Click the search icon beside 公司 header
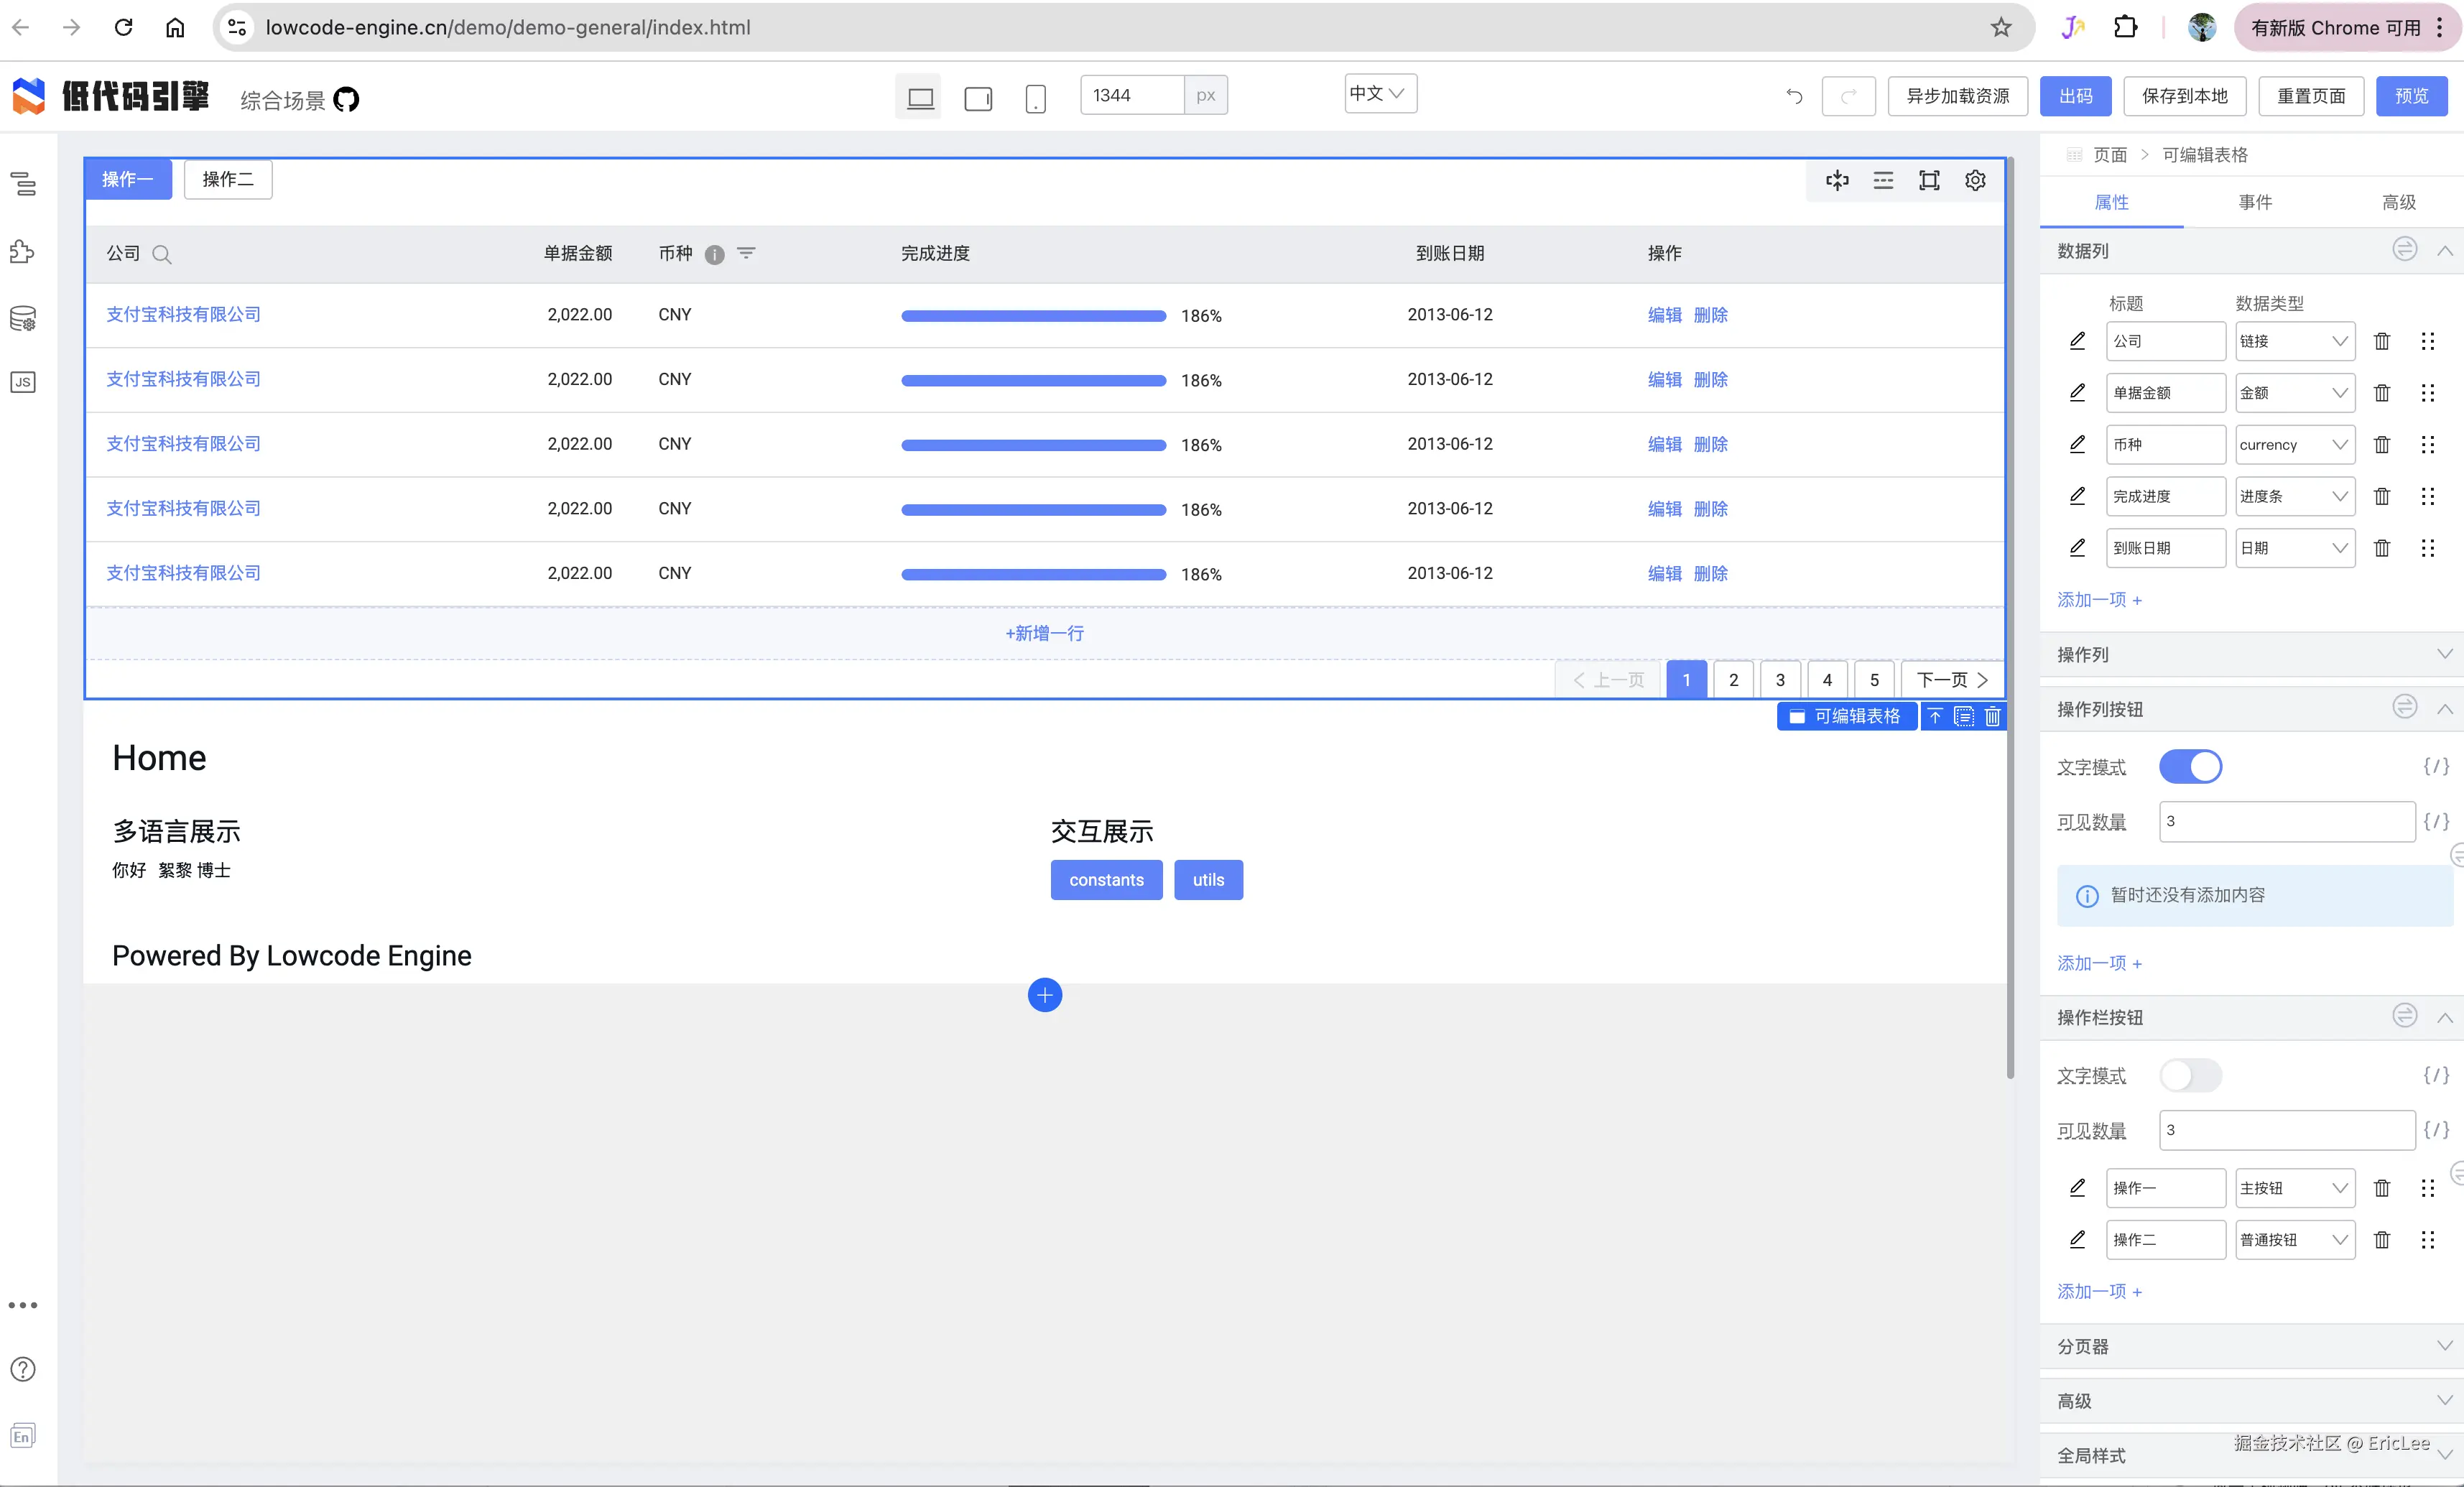Viewport: 2464px width, 1487px height. 162,255
